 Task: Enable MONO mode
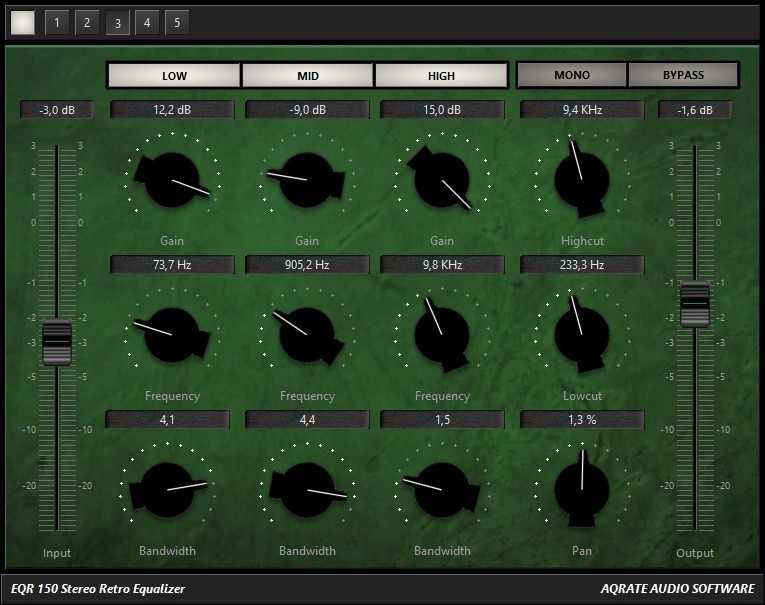tap(572, 75)
